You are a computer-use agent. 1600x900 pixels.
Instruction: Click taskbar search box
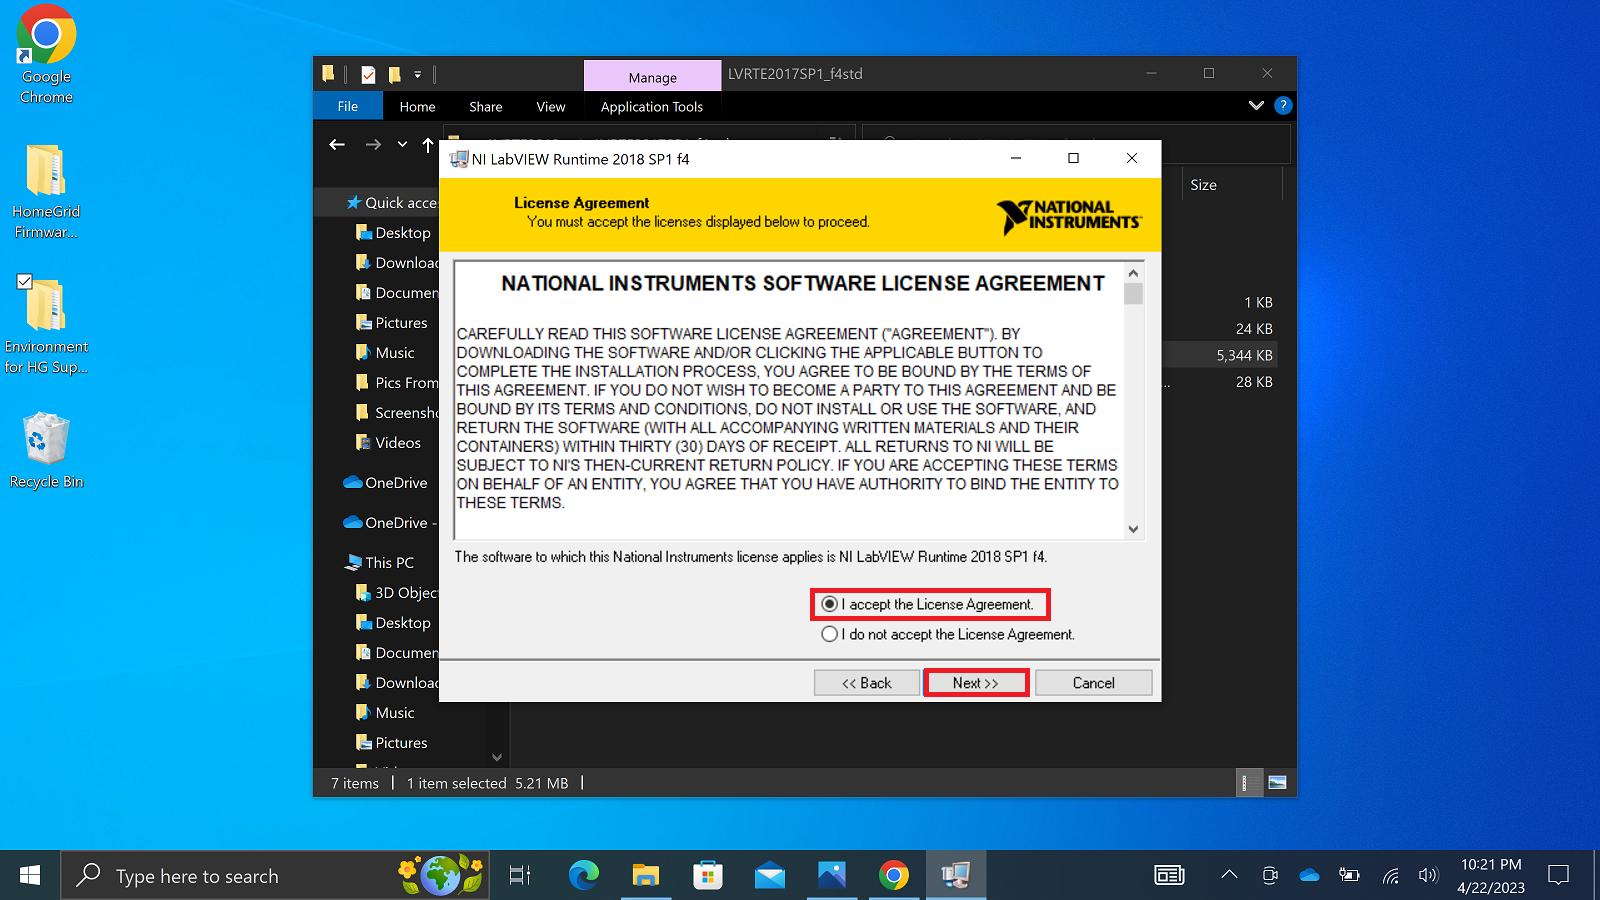point(275,876)
